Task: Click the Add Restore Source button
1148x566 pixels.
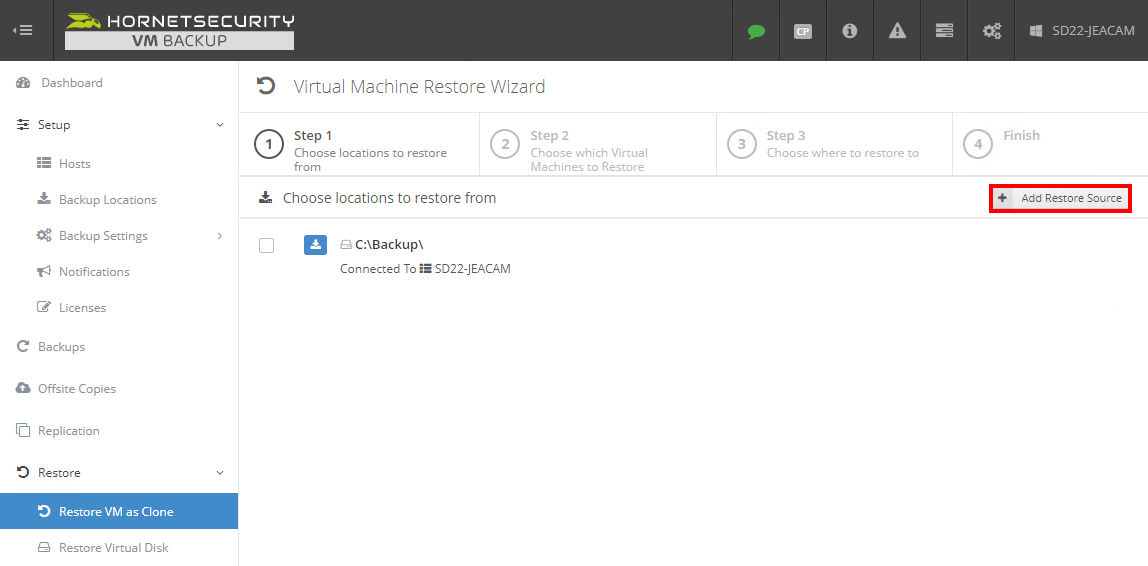Action: tap(1060, 198)
